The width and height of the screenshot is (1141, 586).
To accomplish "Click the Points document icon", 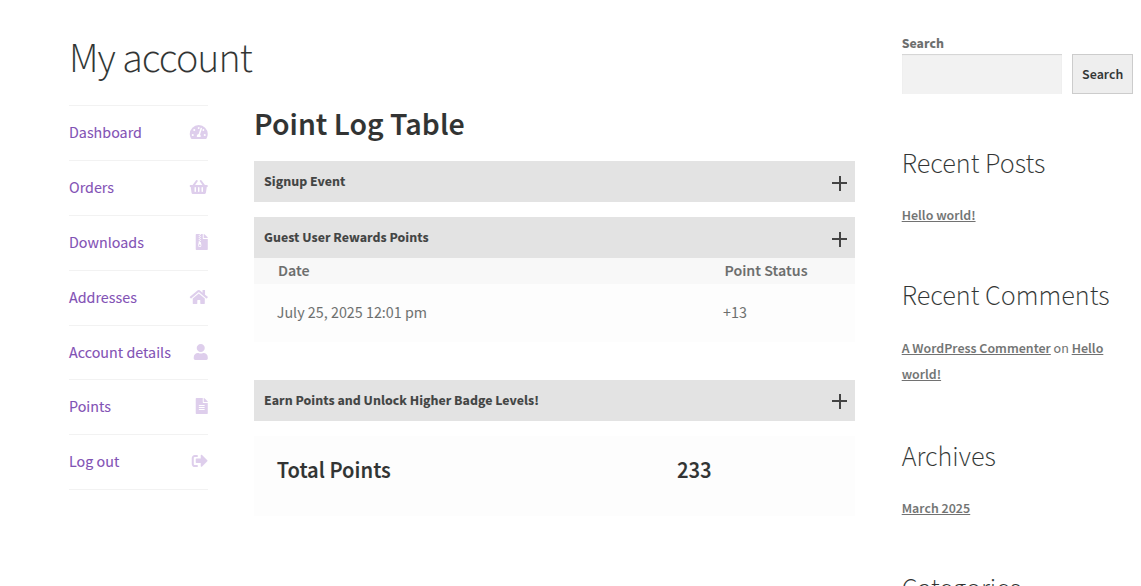I will point(200,406).
